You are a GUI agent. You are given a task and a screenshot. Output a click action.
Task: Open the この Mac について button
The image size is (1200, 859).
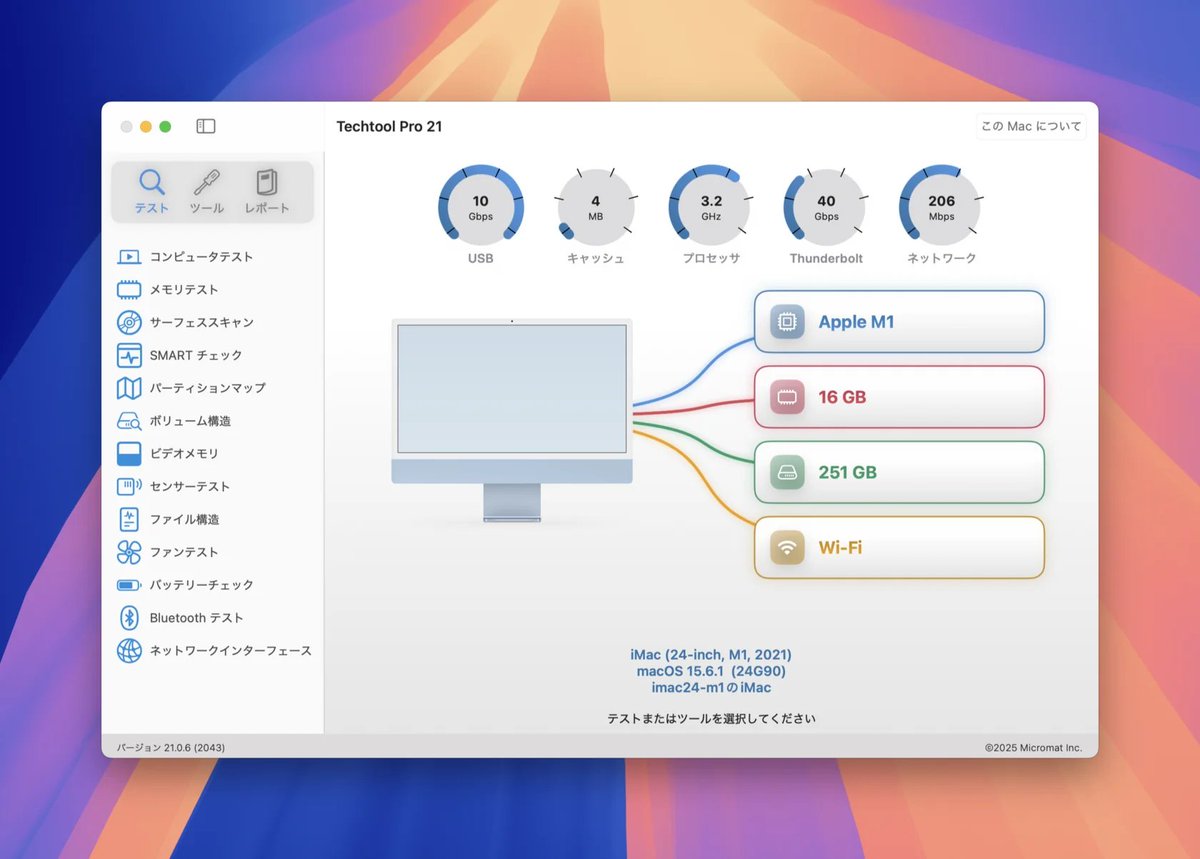pyautogui.click(x=1031, y=127)
